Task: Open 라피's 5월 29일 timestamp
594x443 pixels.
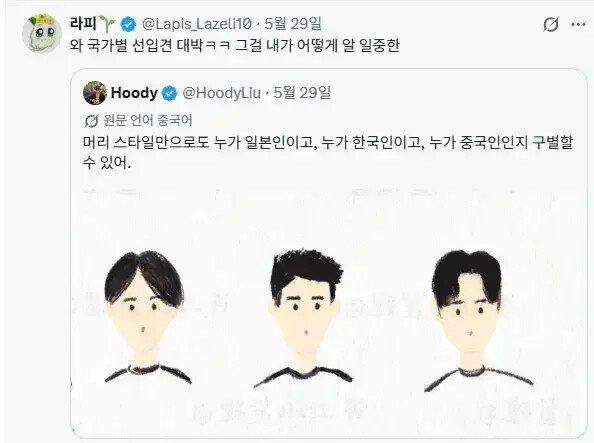Action: tap(293, 24)
